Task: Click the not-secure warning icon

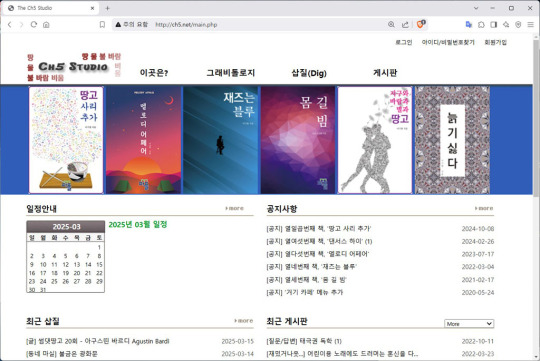Action: (118, 24)
